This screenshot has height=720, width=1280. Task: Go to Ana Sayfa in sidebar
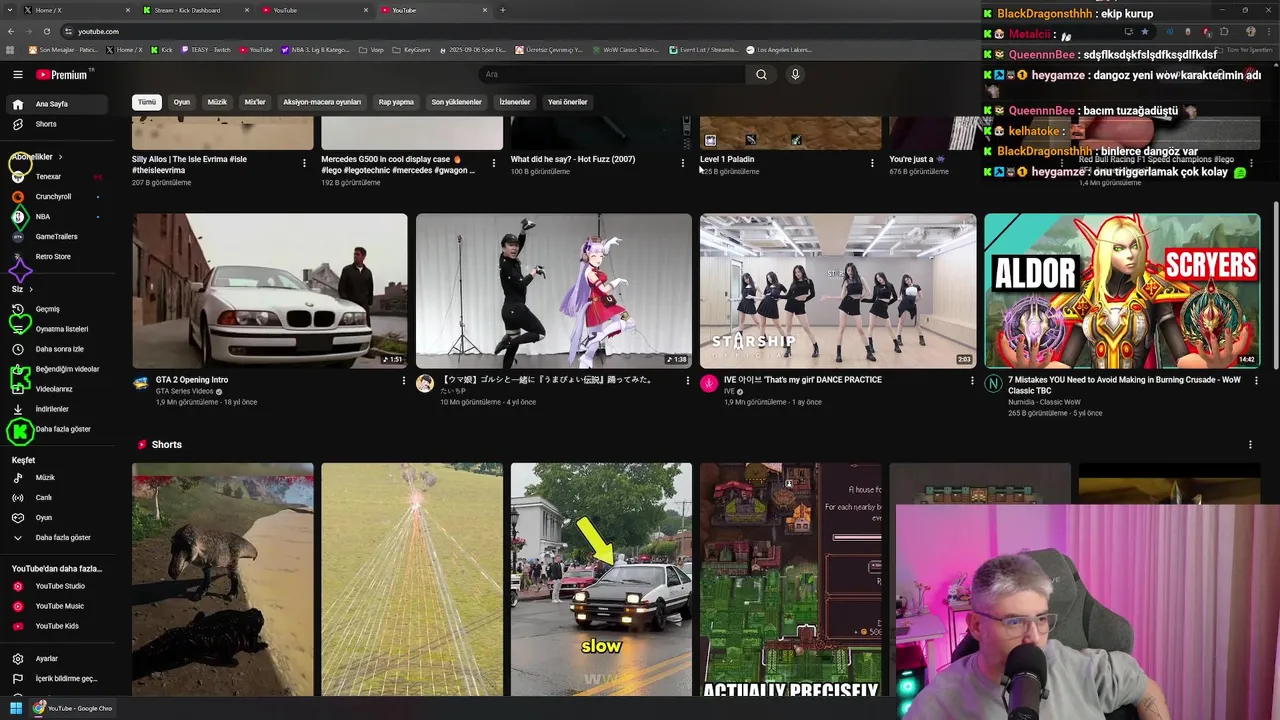[x=56, y=104]
